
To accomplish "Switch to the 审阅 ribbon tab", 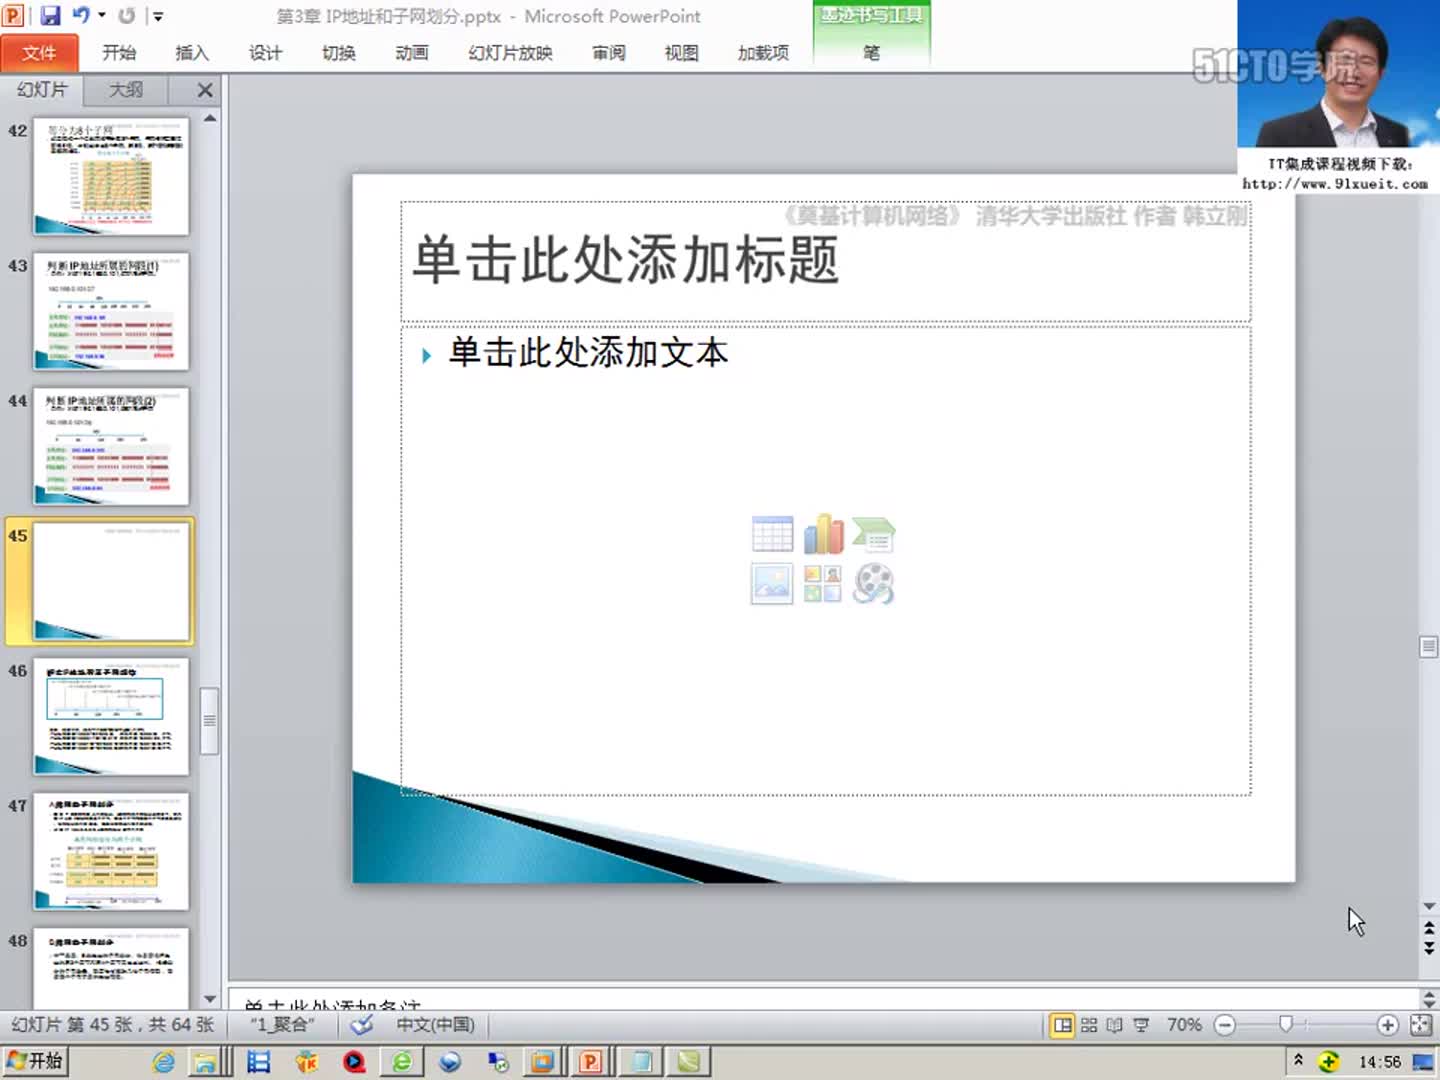I will click(609, 53).
